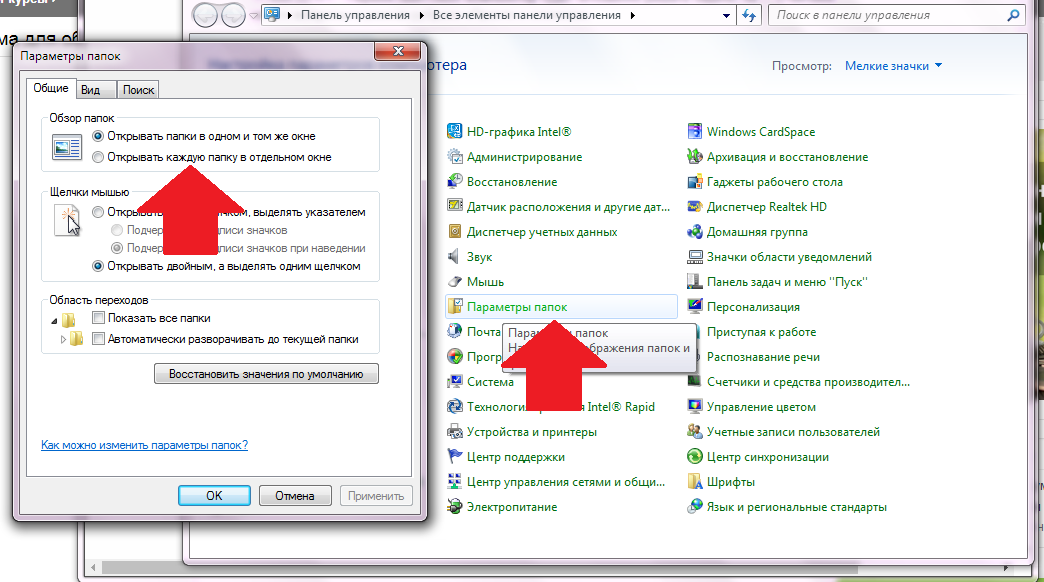Click the Управление цветом icon
Viewport: 1044px width, 582px height.
[694, 406]
